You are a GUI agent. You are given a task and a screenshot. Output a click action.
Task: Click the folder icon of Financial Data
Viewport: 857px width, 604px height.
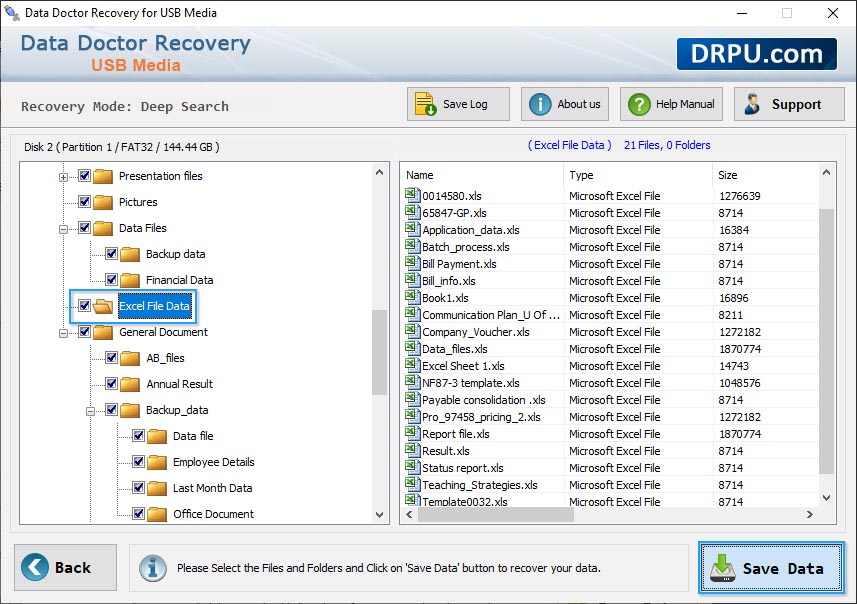click(130, 280)
